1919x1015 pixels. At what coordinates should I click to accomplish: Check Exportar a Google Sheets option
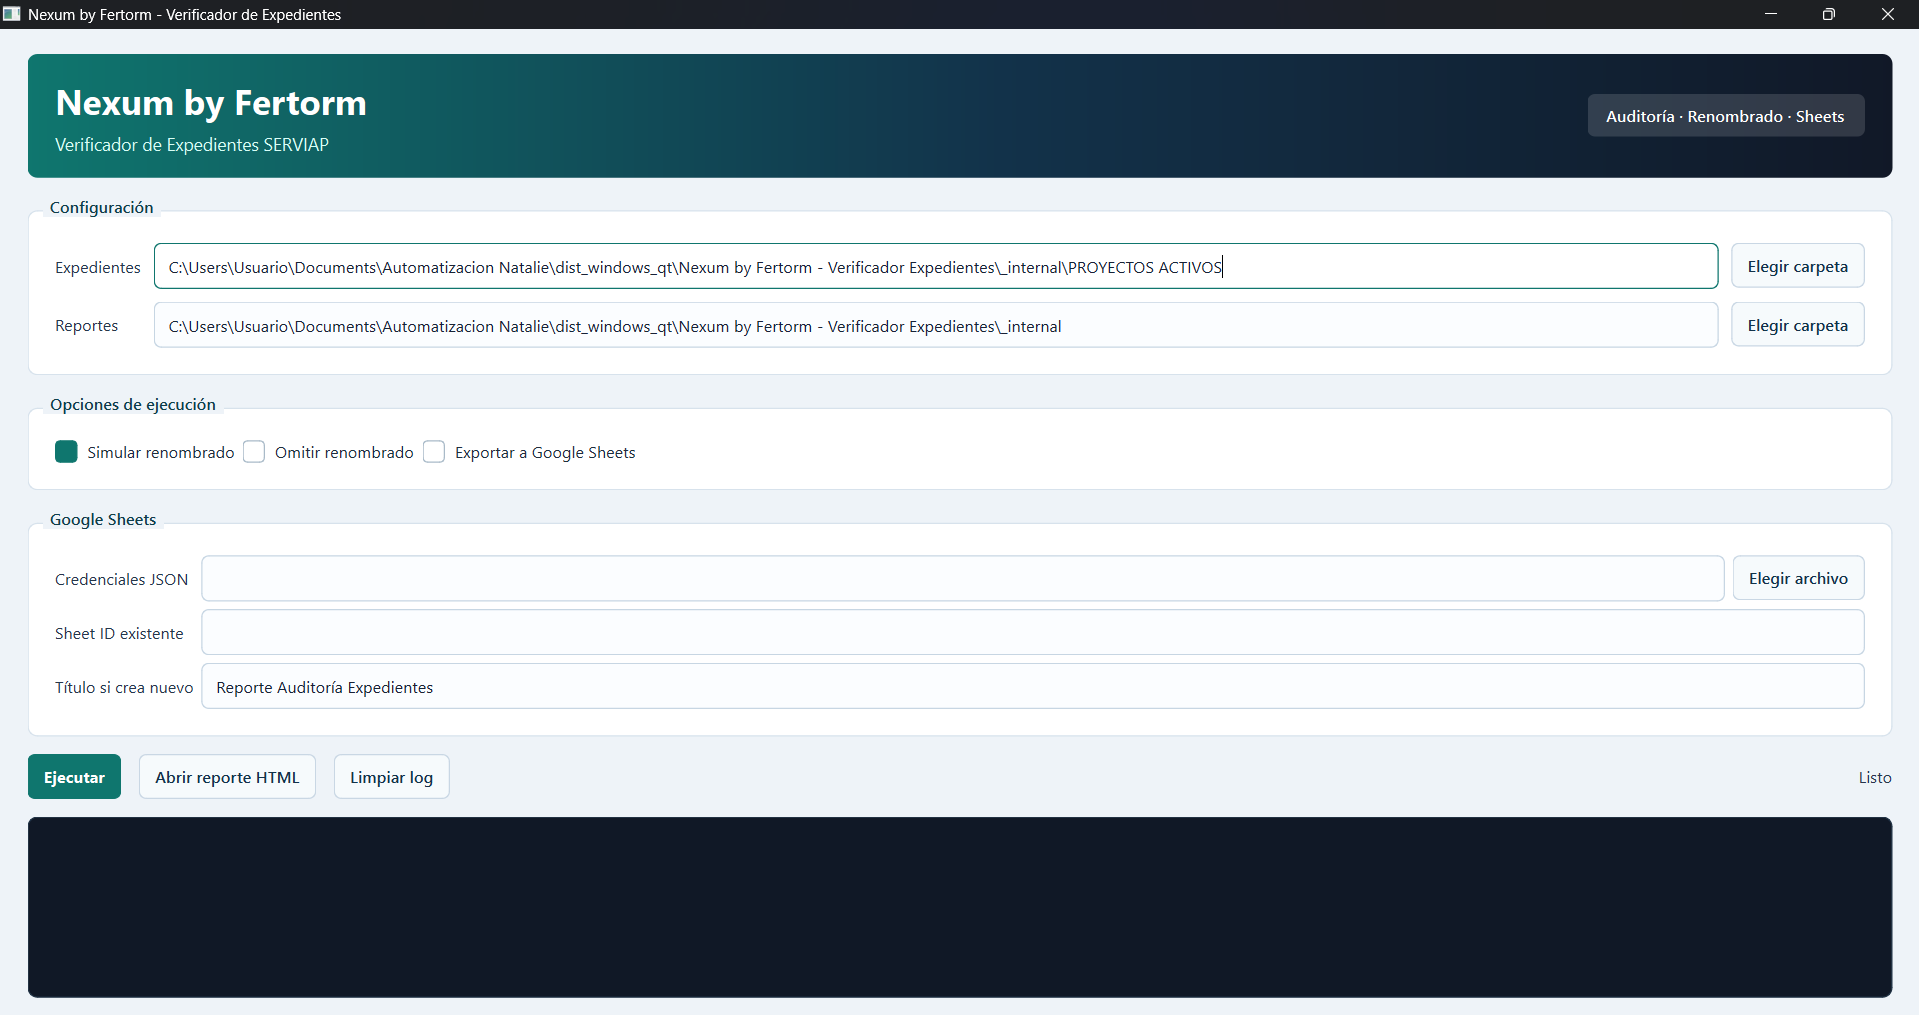(x=434, y=452)
